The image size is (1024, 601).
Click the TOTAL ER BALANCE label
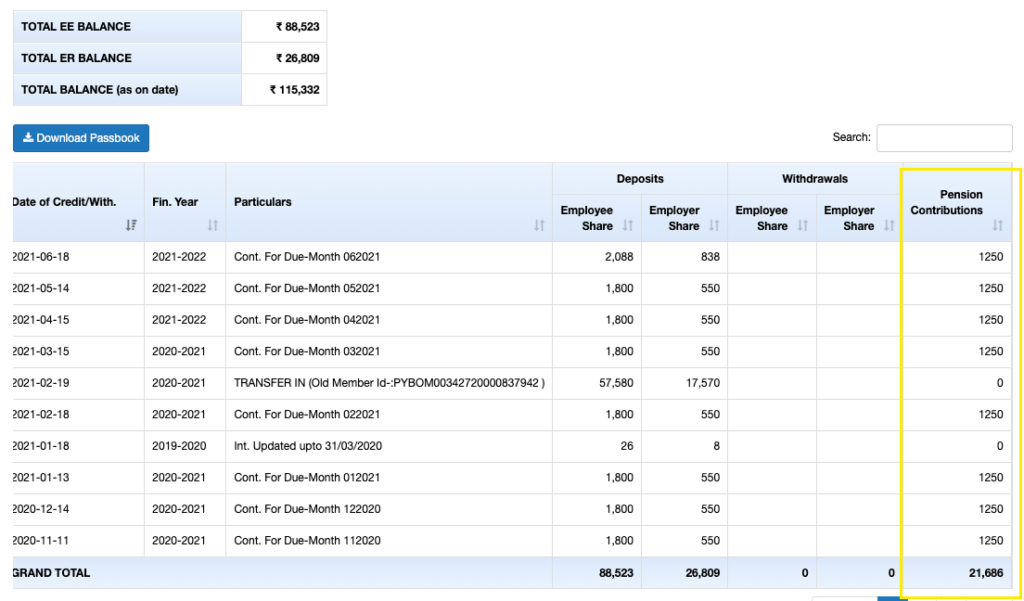tap(76, 58)
